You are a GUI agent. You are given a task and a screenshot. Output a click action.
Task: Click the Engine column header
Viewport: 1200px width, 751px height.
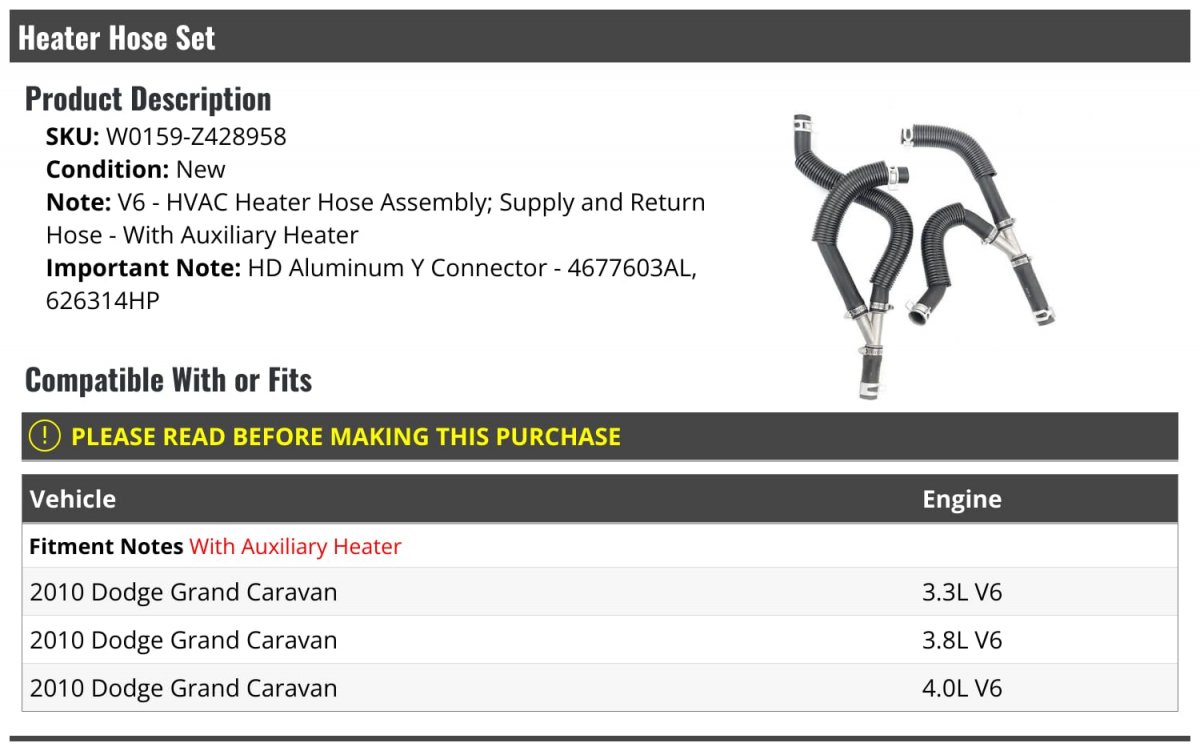coord(962,499)
